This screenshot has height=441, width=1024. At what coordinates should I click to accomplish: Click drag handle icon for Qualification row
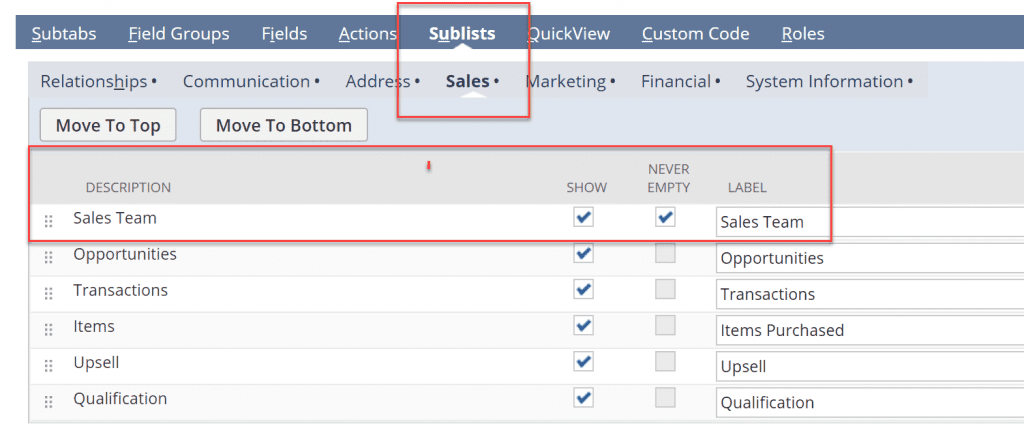tap(49, 402)
